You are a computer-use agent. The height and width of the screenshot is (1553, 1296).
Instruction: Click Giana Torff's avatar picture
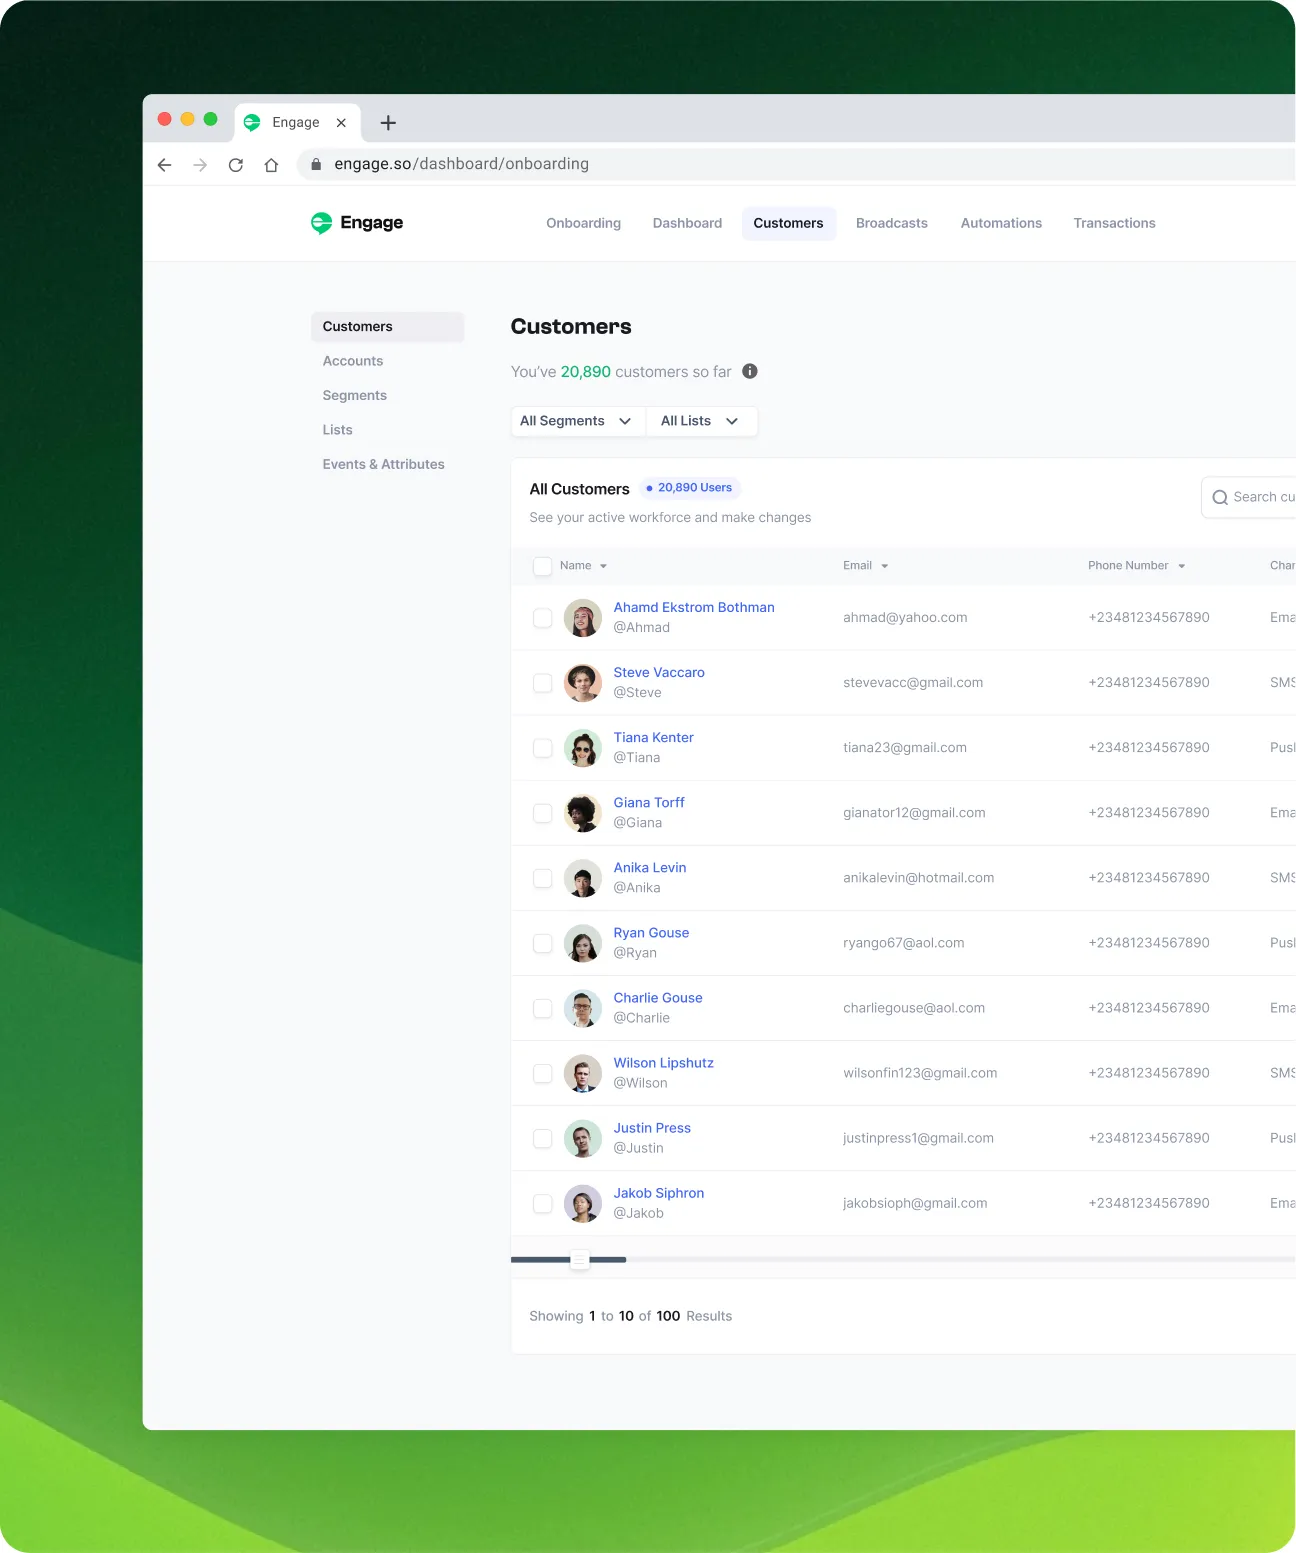point(583,813)
